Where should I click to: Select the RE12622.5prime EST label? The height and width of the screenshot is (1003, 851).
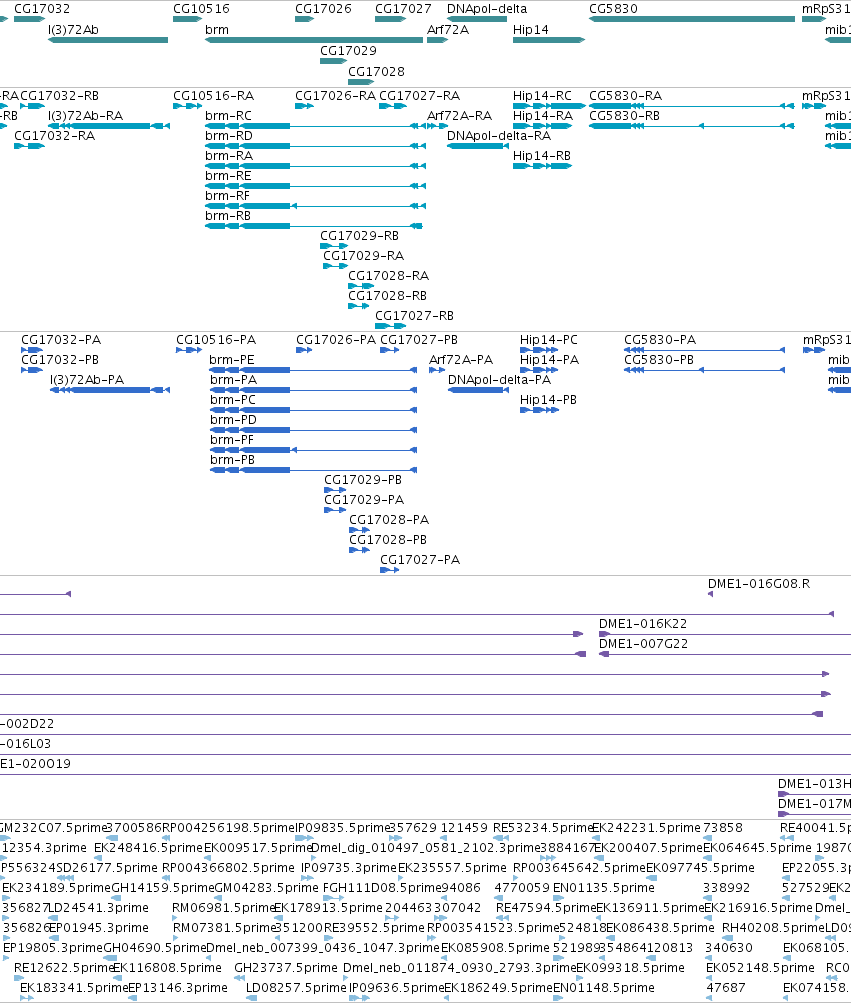point(63,968)
